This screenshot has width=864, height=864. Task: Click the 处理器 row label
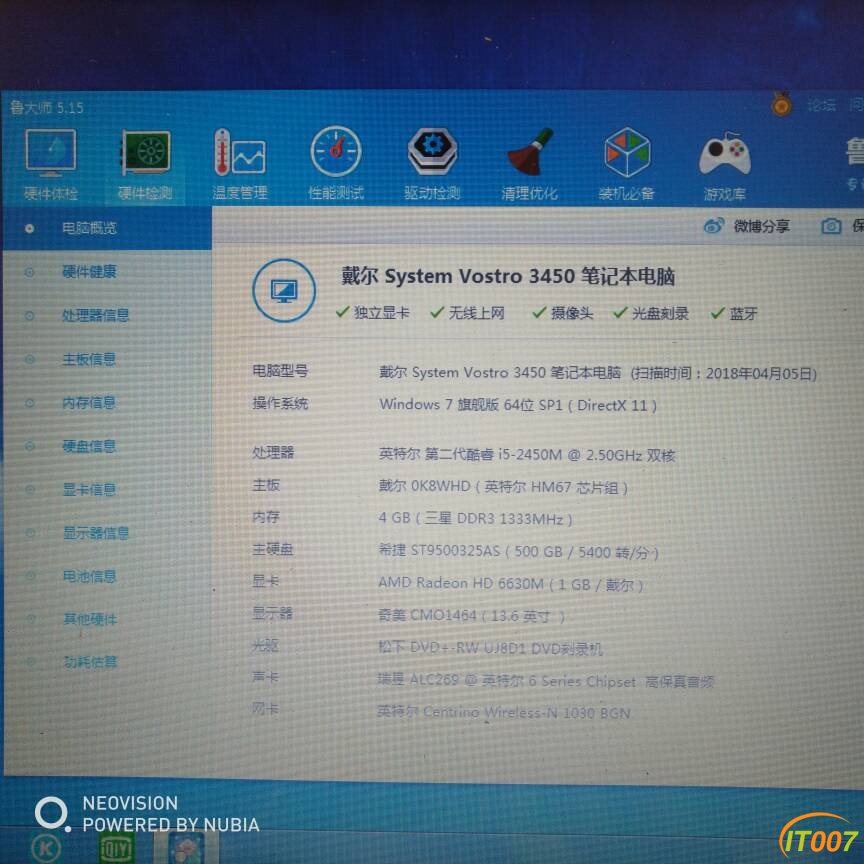(273, 452)
